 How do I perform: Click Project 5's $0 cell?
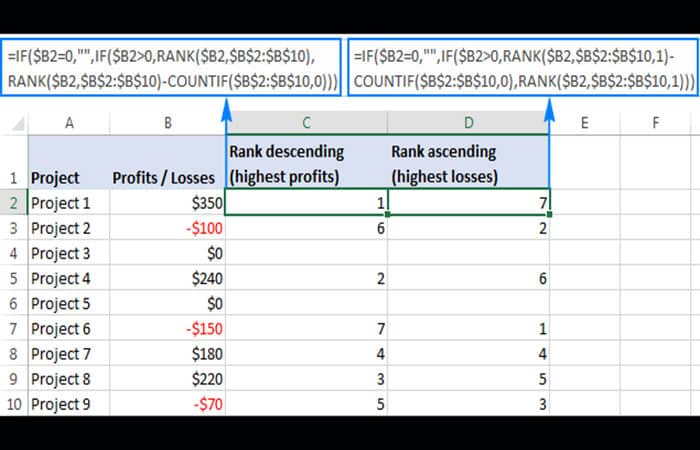tap(167, 303)
